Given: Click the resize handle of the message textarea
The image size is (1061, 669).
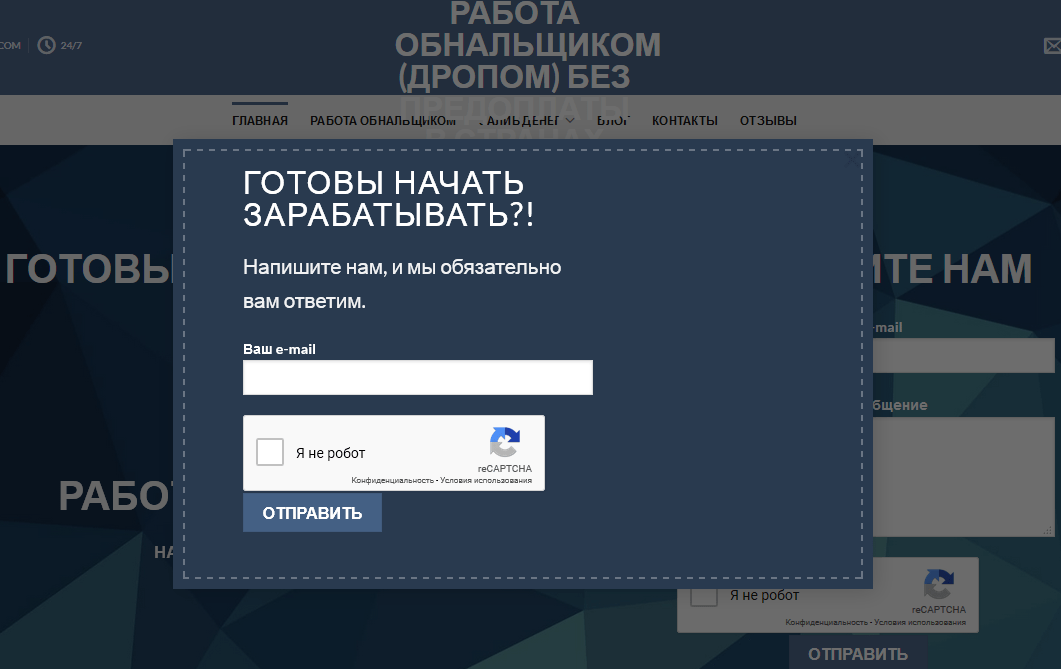Looking at the screenshot, I should [x=1048, y=530].
